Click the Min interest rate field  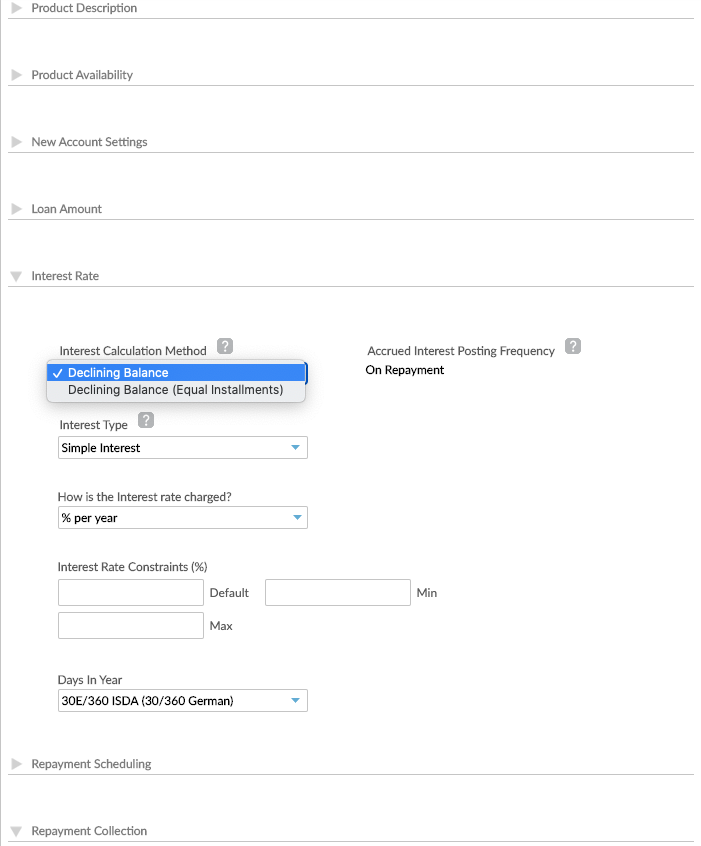(337, 592)
